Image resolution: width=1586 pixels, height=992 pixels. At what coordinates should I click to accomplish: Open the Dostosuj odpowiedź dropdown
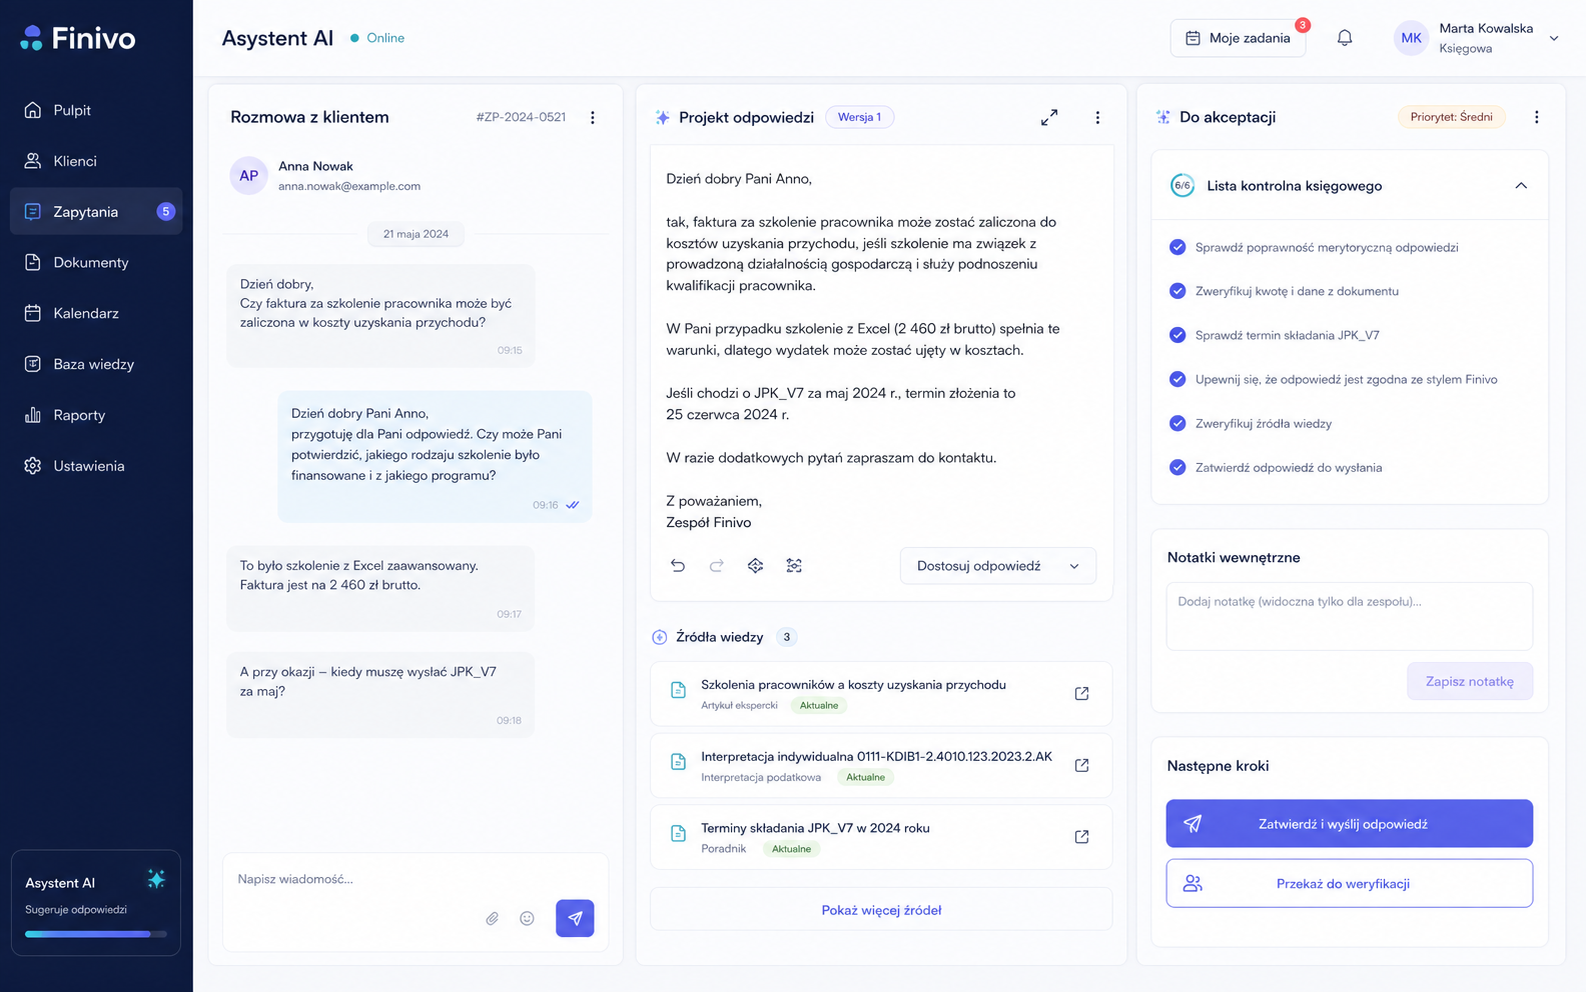coord(998,566)
